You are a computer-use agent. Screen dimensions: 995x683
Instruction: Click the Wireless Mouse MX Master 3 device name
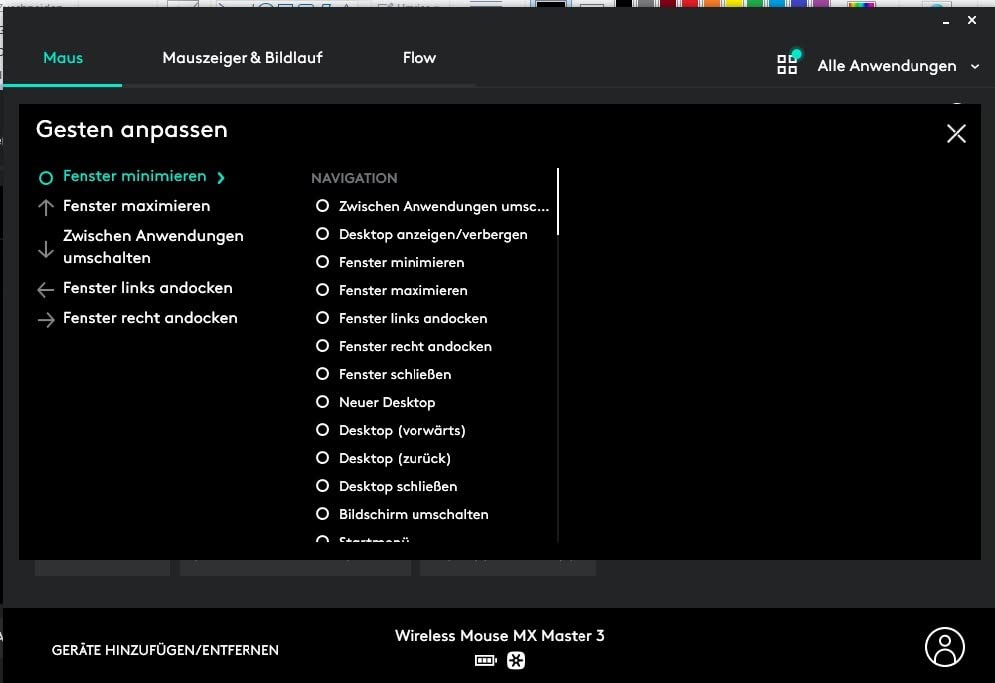click(x=499, y=635)
